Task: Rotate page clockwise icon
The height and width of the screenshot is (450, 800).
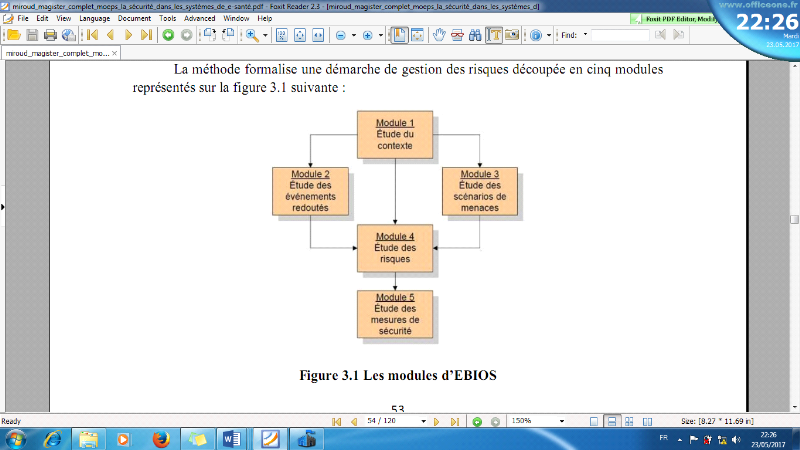Action: (210, 35)
